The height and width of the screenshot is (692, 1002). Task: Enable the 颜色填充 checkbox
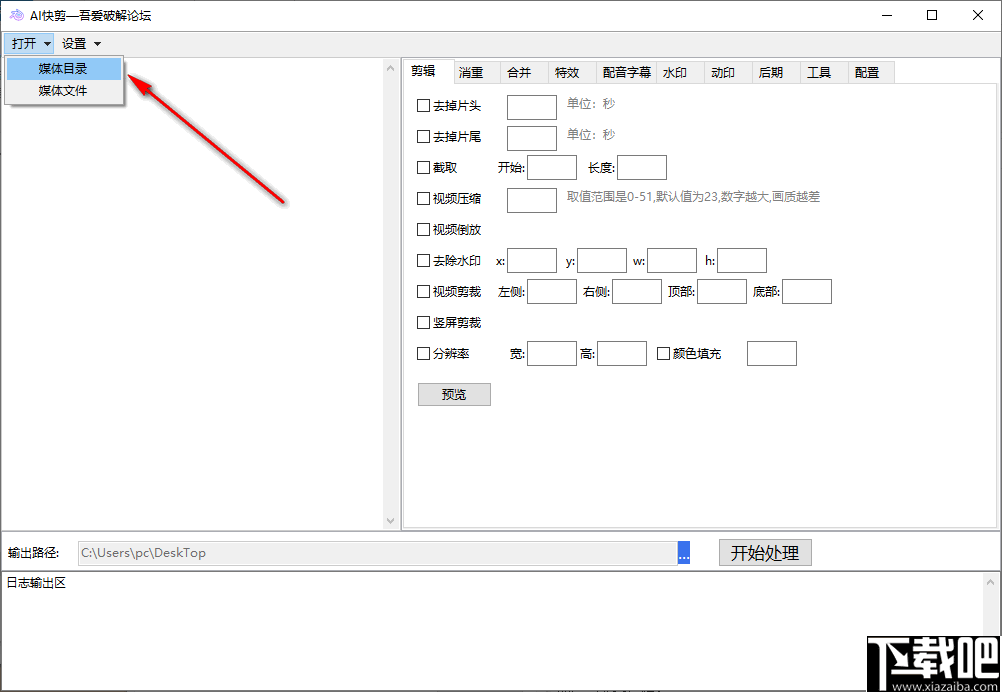(x=663, y=353)
